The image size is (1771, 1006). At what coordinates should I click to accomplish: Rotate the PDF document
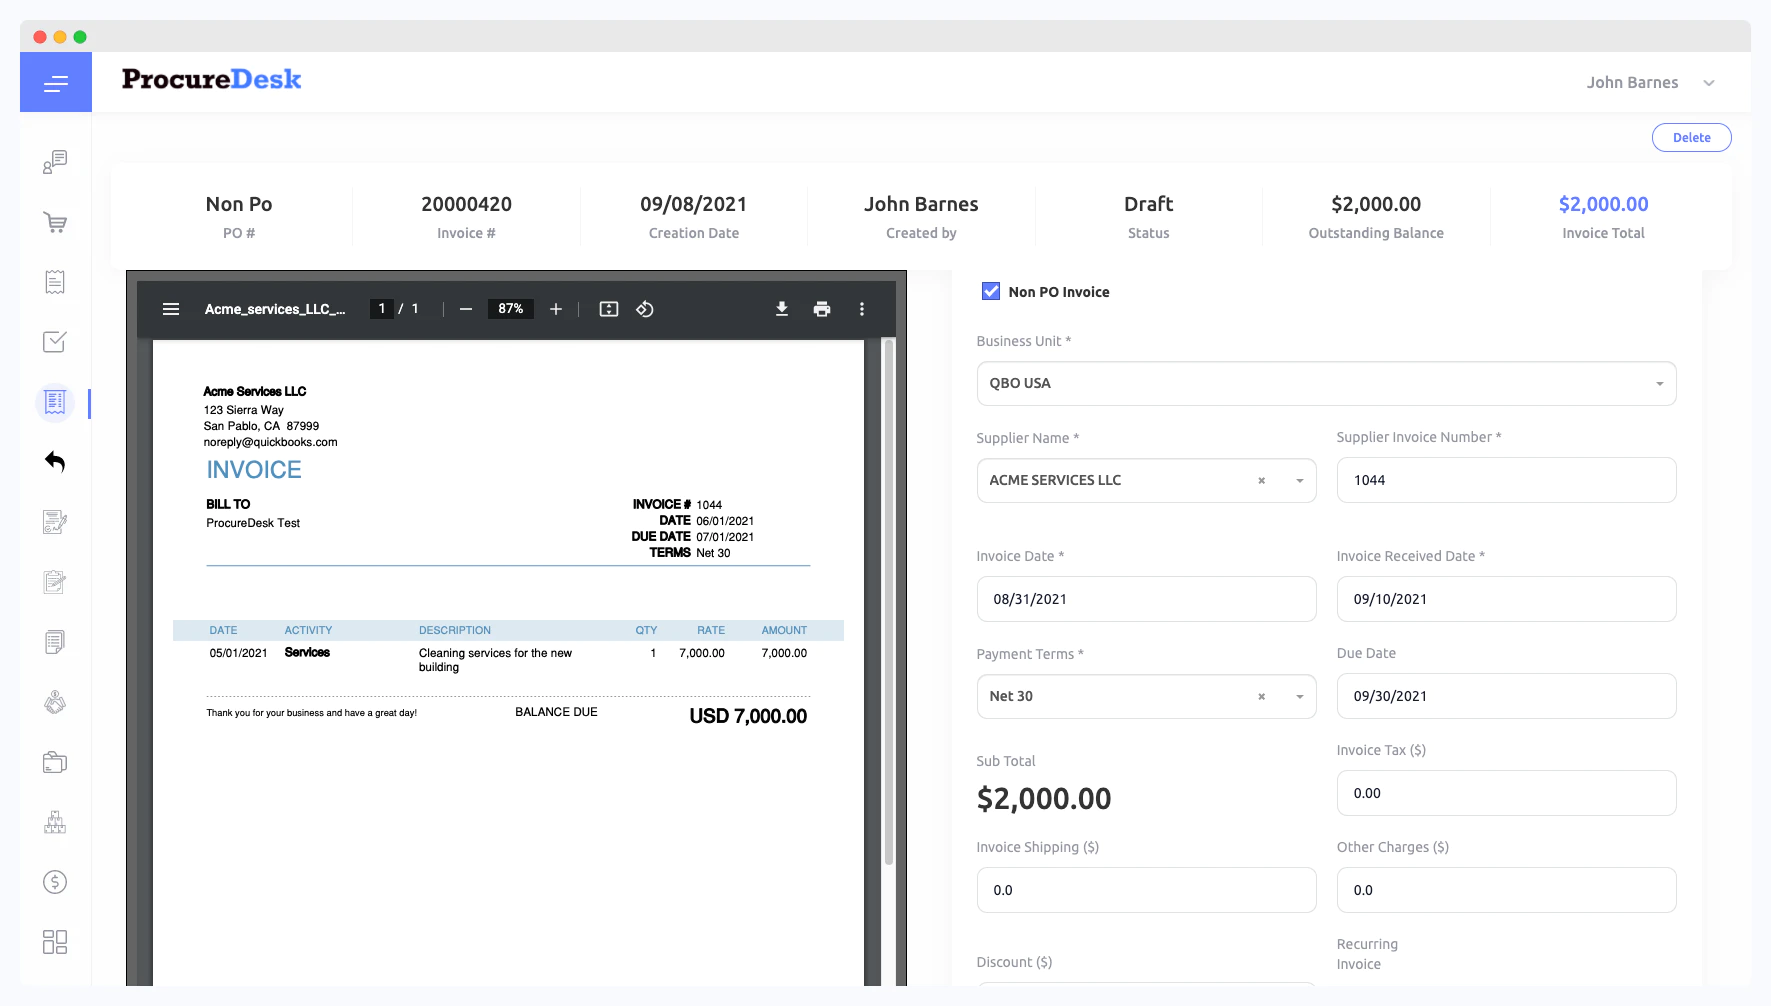tap(645, 309)
